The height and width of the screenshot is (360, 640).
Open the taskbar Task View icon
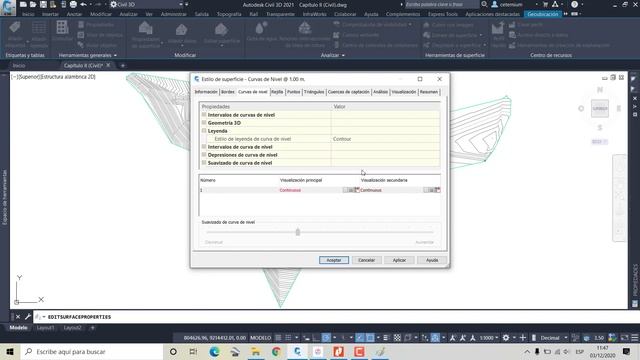click(x=193, y=351)
